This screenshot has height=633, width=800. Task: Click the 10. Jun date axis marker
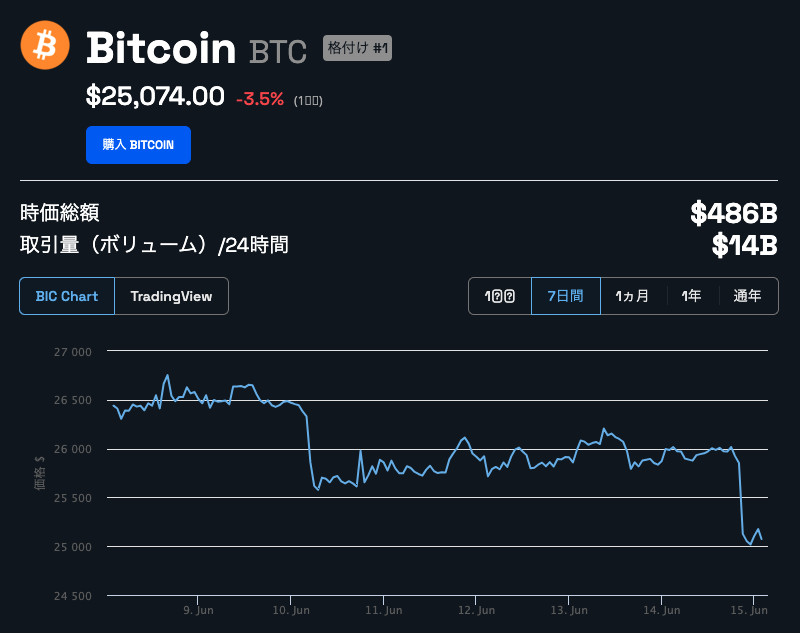[x=291, y=610]
